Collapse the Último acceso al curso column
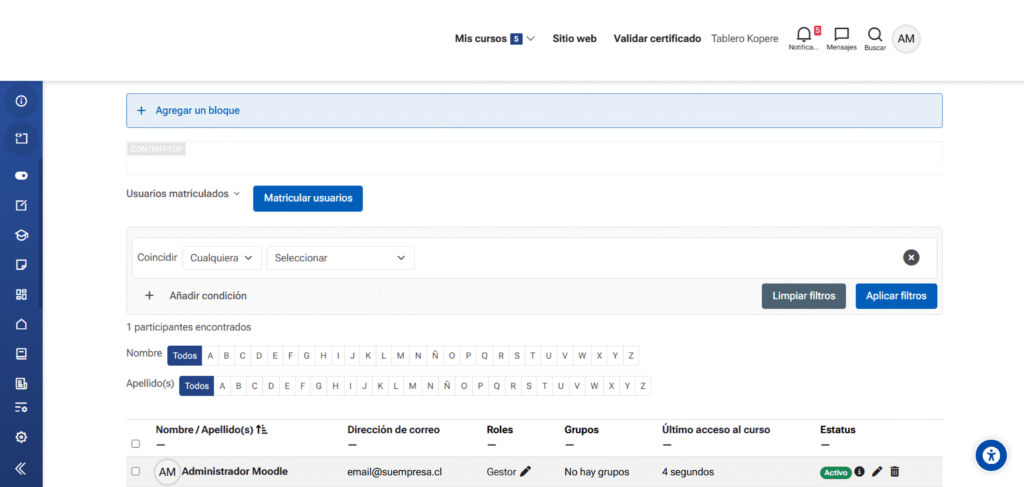Viewport: 1024px width, 487px height. tap(667, 445)
